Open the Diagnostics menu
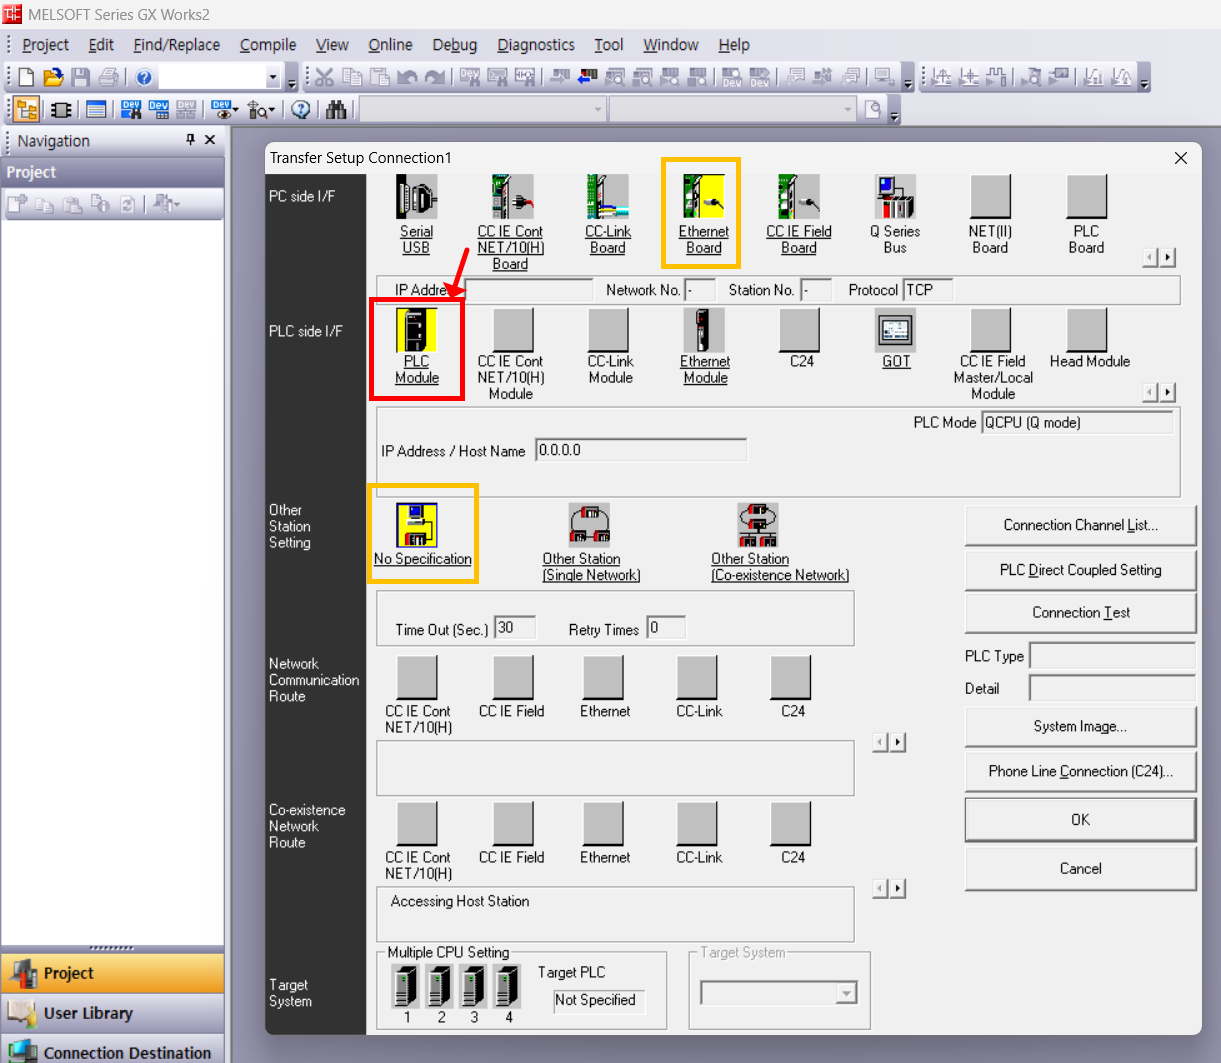The image size is (1221, 1063). pyautogui.click(x=536, y=45)
